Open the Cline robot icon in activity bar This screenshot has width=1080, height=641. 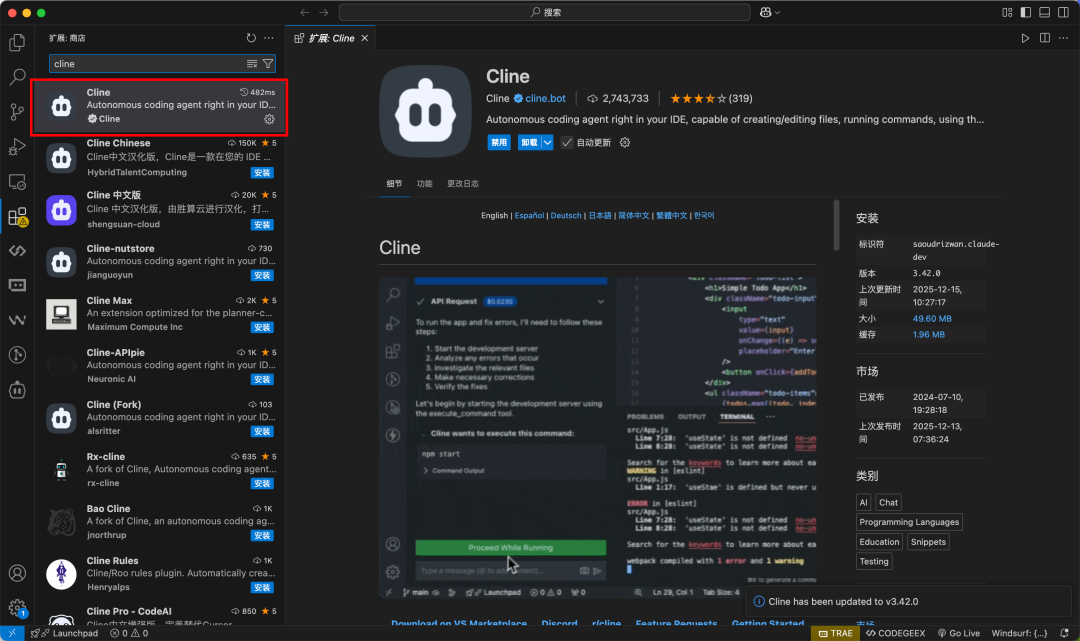coord(17,390)
